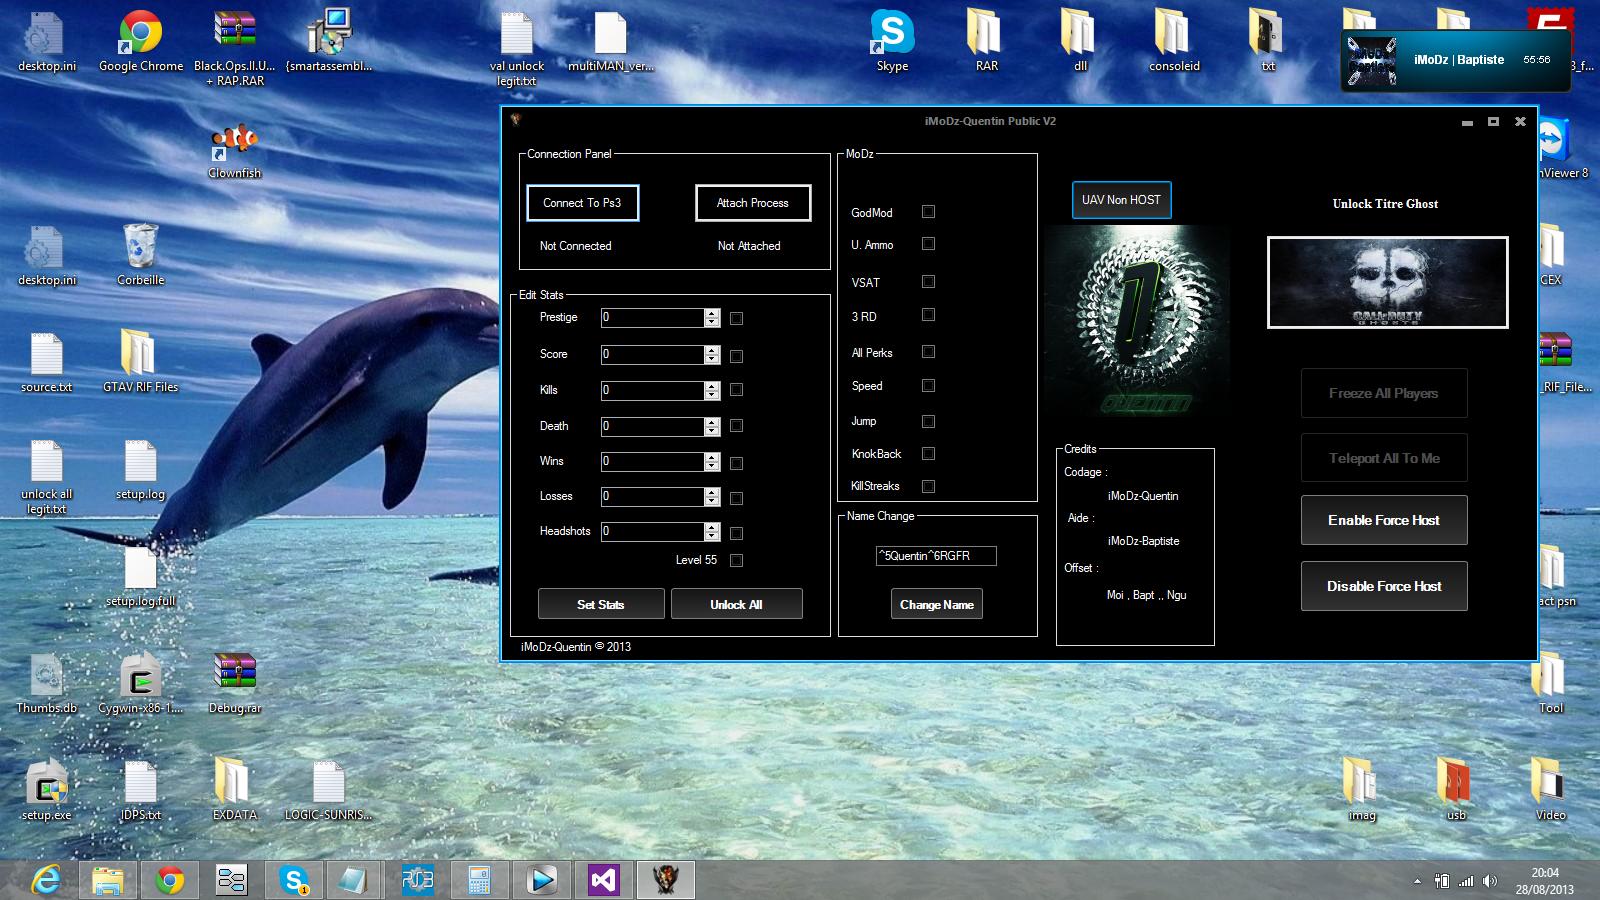1600x900 pixels.
Task: Open Internet Explorer from the taskbar
Action: click(46, 880)
